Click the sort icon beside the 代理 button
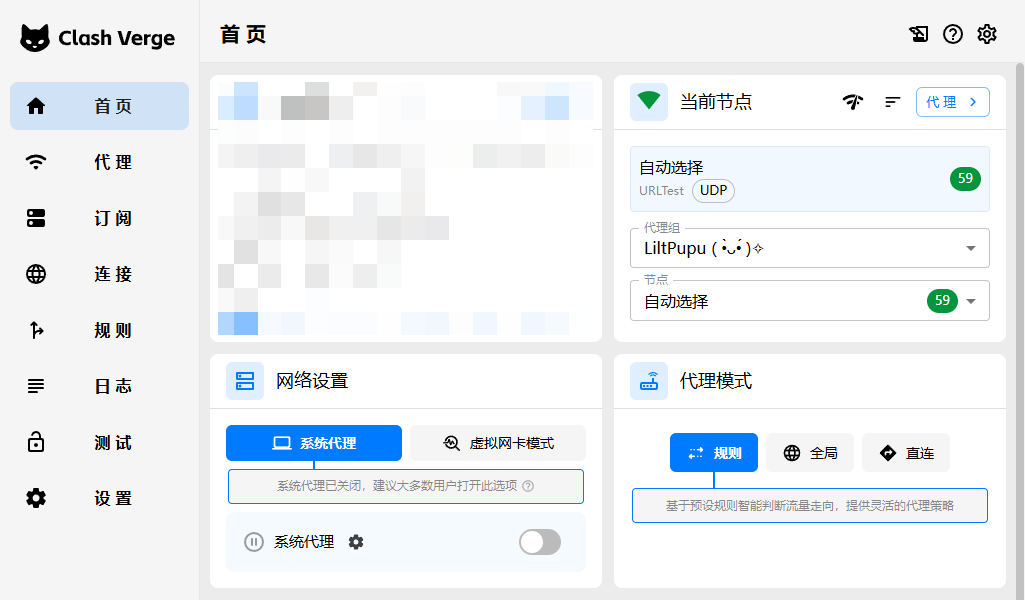The width and height of the screenshot is (1025, 600). point(893,102)
